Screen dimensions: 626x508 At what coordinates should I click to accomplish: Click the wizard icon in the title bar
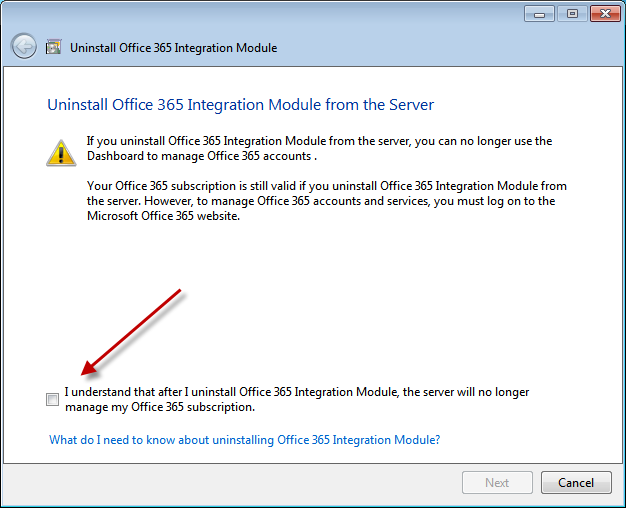click(x=54, y=47)
